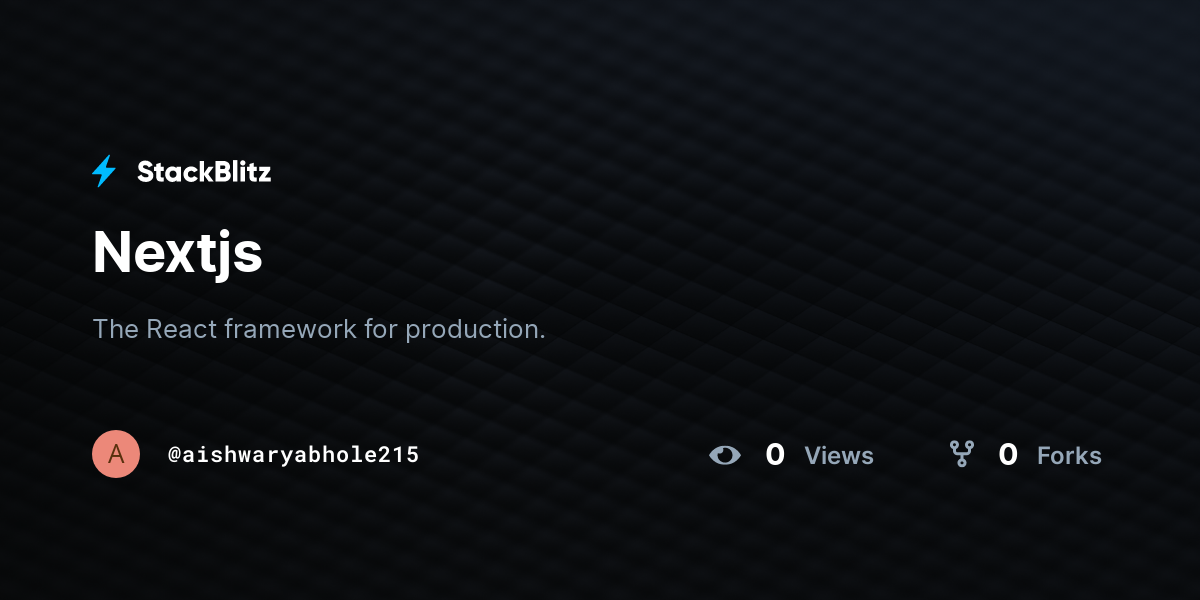
Task: Click the word Blitz in the StackBlitz wordmark
Action: pos(238,172)
